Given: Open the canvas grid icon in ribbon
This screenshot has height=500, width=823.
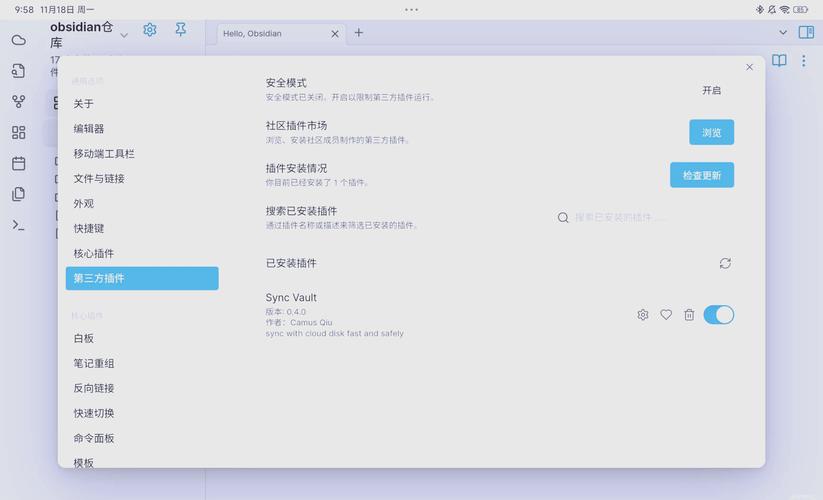Looking at the screenshot, I should pos(18,132).
